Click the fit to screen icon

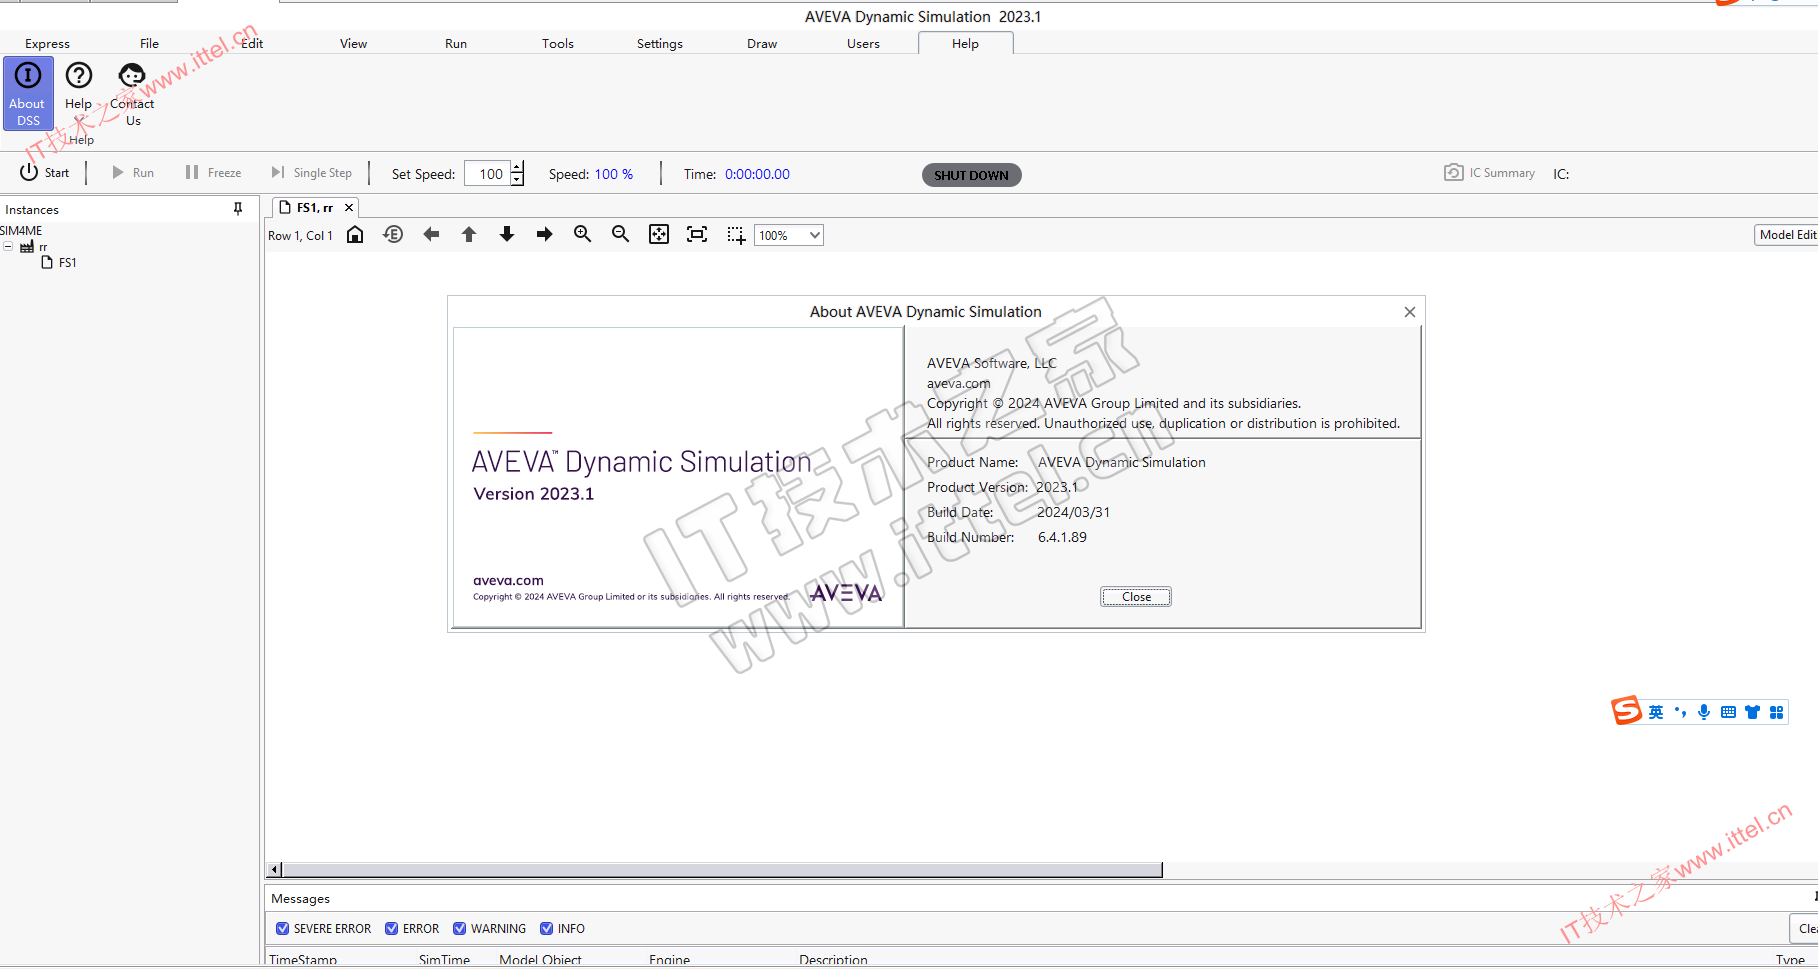pos(697,234)
